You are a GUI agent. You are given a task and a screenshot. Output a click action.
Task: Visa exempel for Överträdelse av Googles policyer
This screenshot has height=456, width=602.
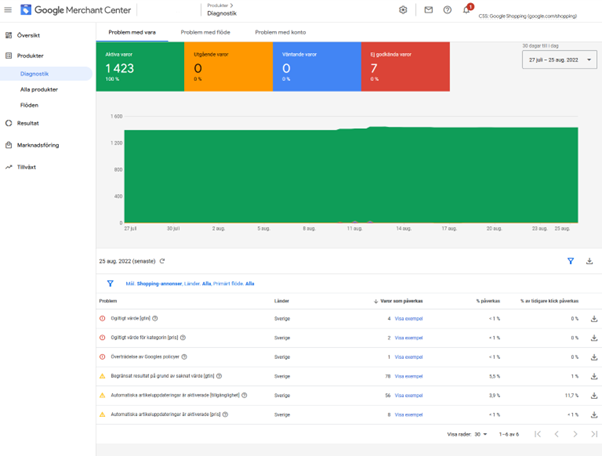pos(408,357)
